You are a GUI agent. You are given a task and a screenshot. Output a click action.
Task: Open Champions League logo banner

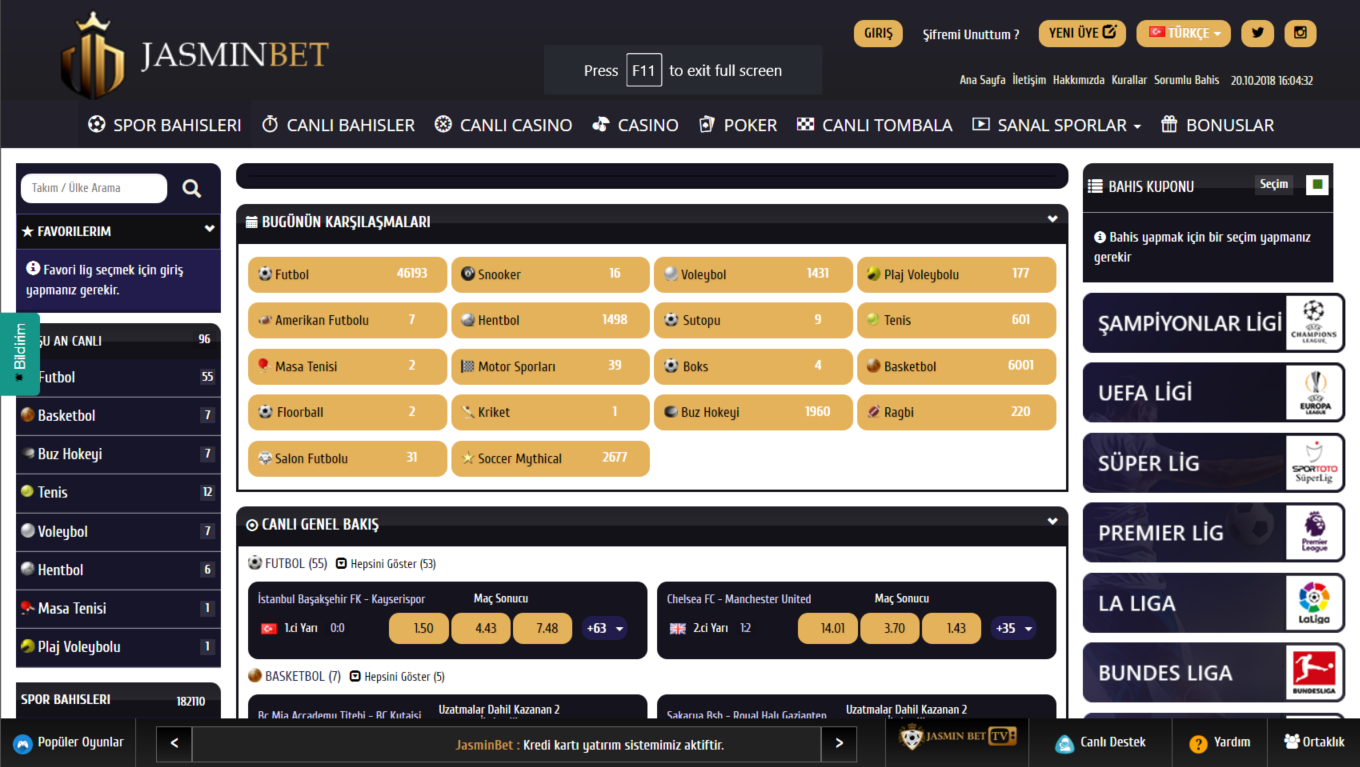tap(1214, 323)
